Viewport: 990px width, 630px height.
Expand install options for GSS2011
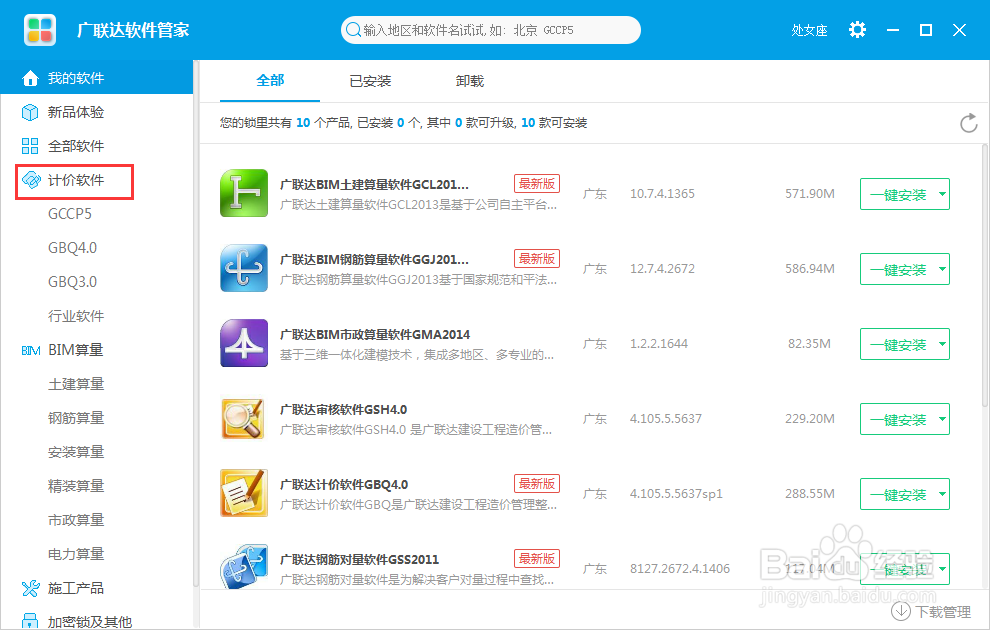tap(942, 569)
